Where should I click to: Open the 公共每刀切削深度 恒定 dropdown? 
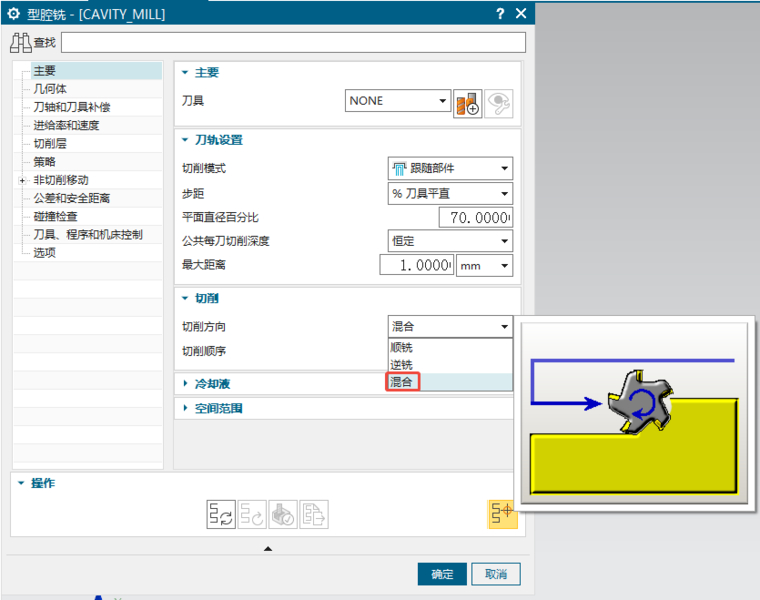(x=450, y=241)
